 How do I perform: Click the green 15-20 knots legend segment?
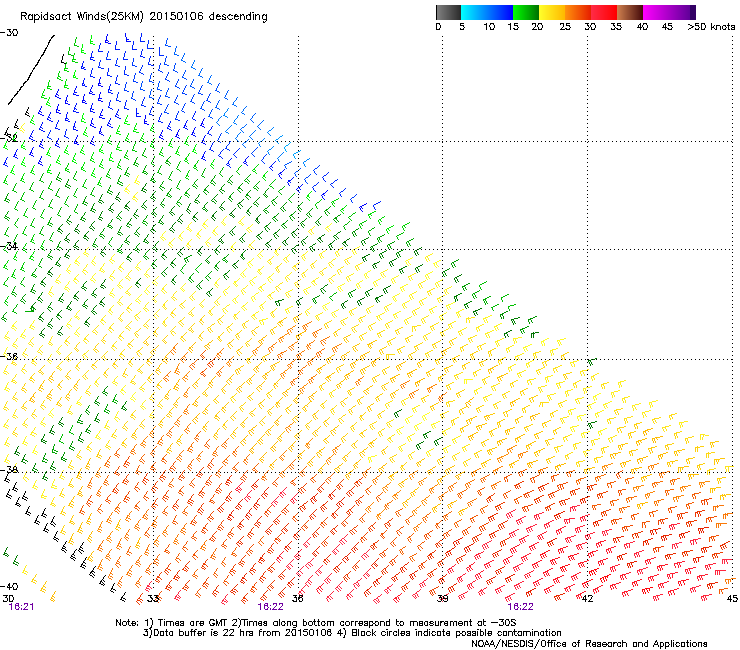coord(526,12)
